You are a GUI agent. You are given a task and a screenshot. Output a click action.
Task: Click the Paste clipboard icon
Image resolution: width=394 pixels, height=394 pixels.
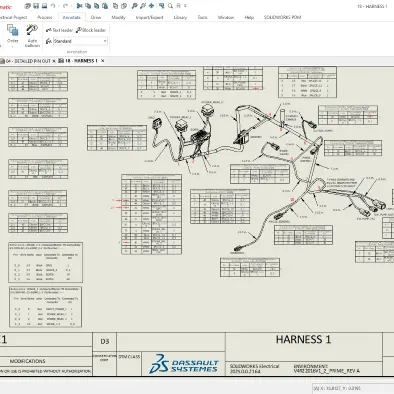(x=105, y=6)
